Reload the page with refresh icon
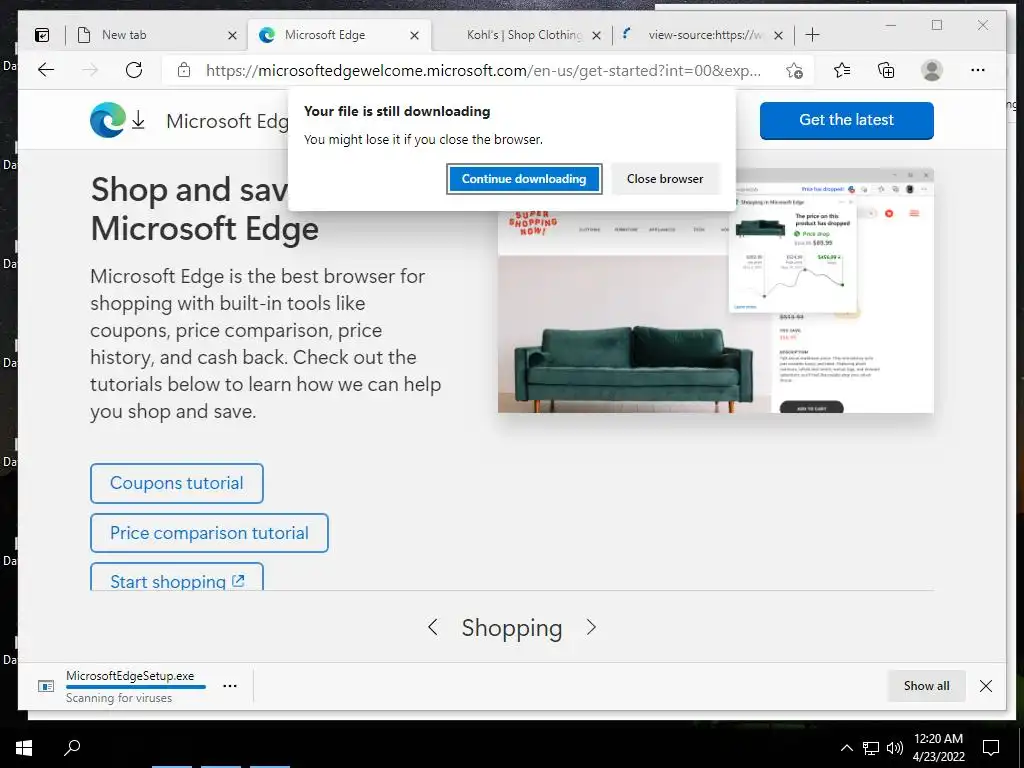1024x768 pixels. (134, 70)
